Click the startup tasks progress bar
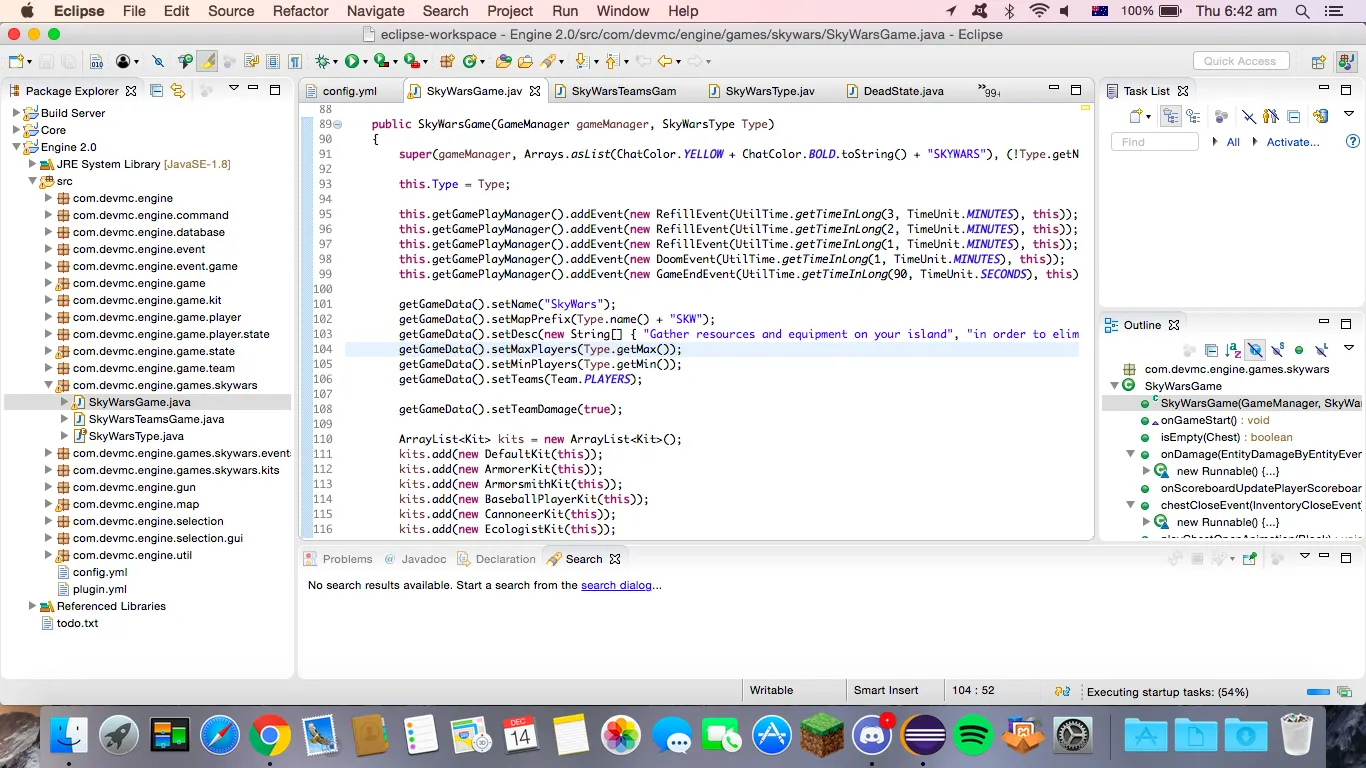This screenshot has width=1366, height=768. click(x=1318, y=692)
